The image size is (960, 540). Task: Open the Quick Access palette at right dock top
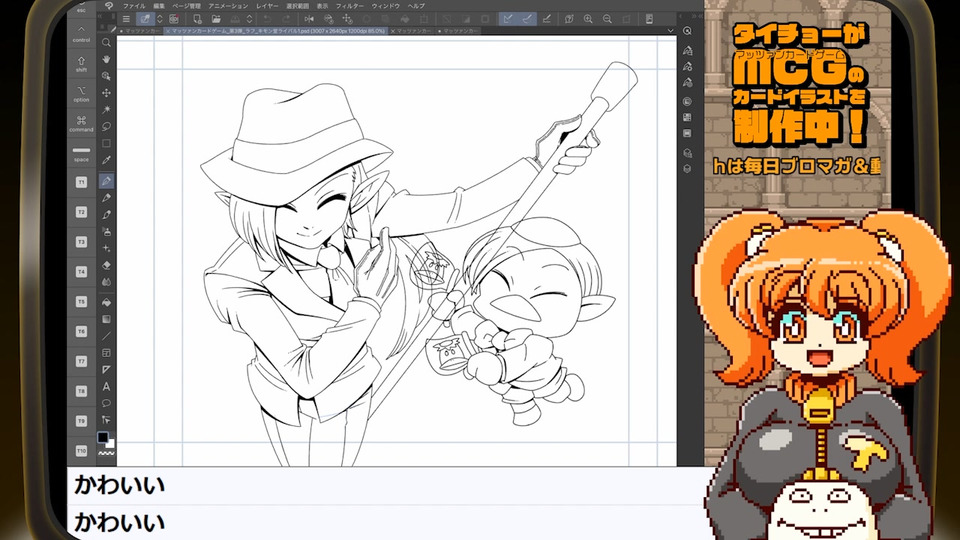pos(688,30)
